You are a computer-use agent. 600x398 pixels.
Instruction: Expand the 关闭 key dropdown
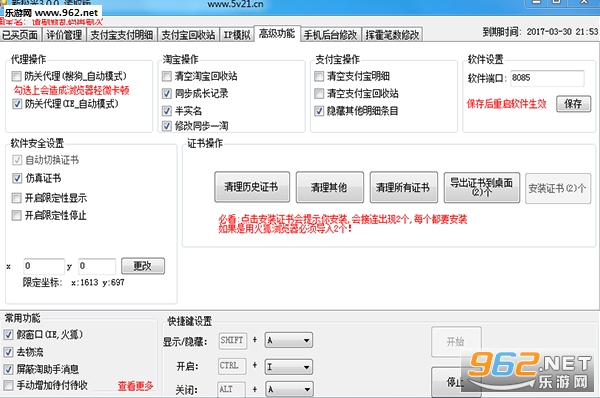coord(289,389)
